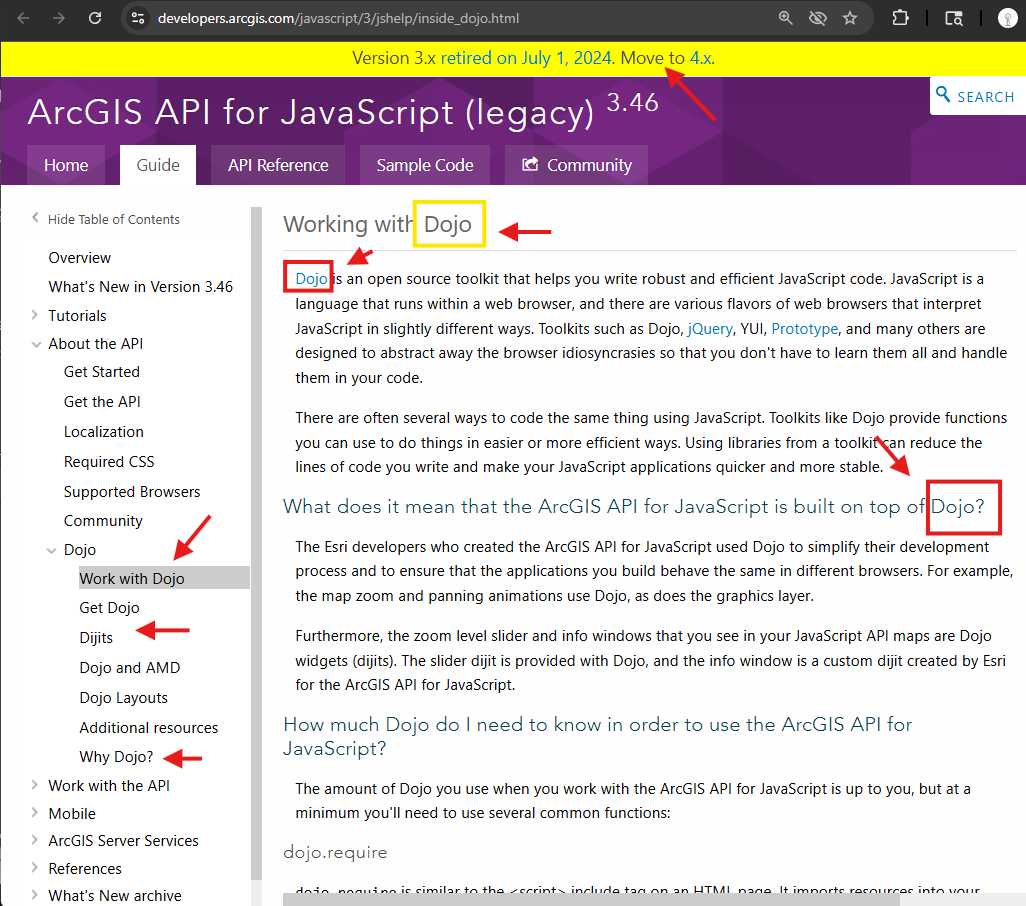Switch to the API Reference tab
Screen dimensions: 1026x906
[x=278, y=165]
